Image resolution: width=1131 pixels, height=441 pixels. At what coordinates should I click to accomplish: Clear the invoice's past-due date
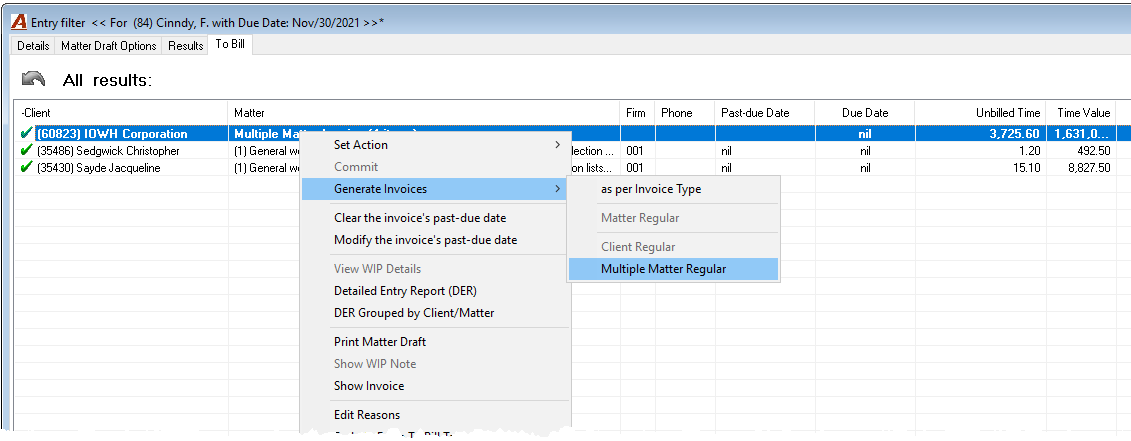pos(420,218)
